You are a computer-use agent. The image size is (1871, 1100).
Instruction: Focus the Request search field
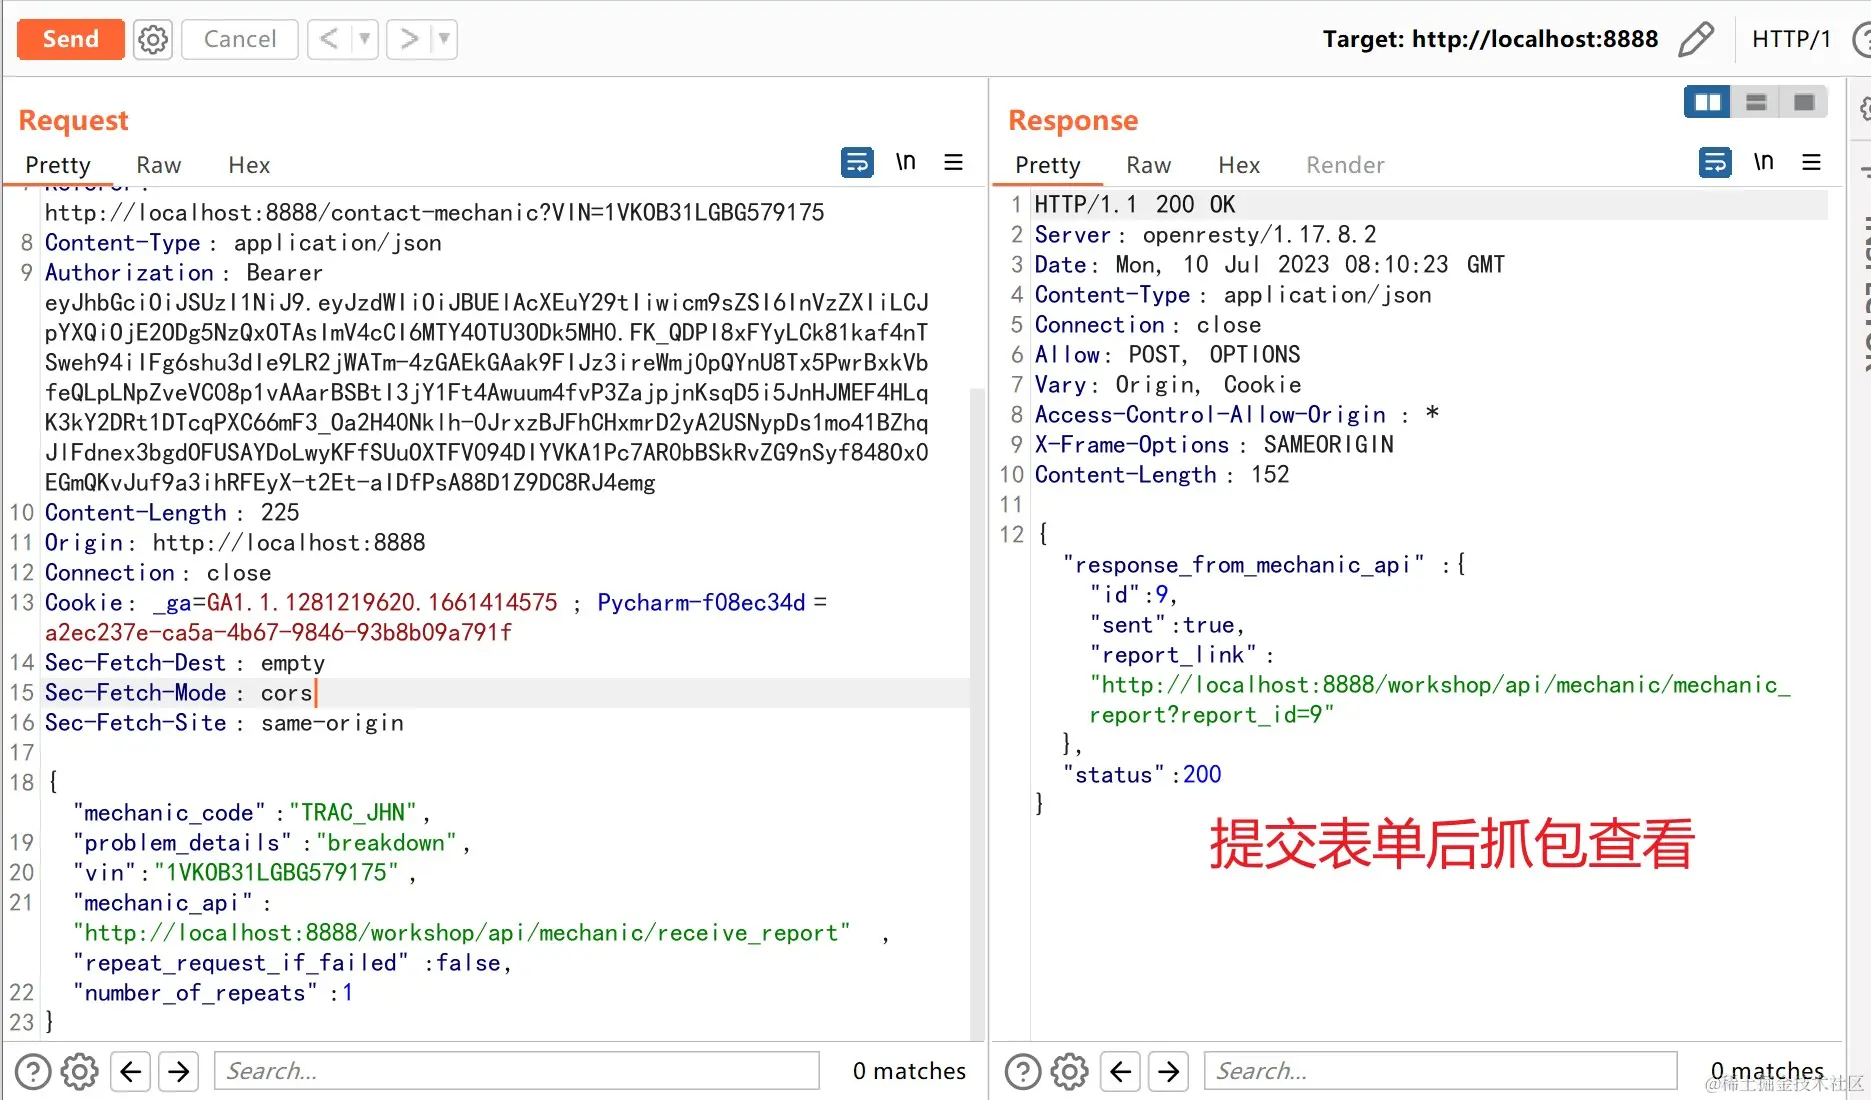point(517,1071)
